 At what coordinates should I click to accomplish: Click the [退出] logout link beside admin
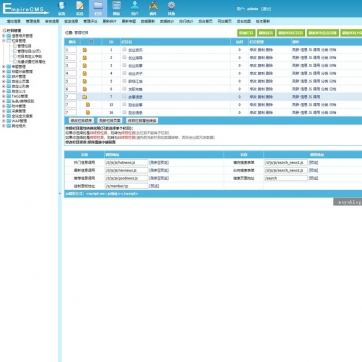click(266, 9)
